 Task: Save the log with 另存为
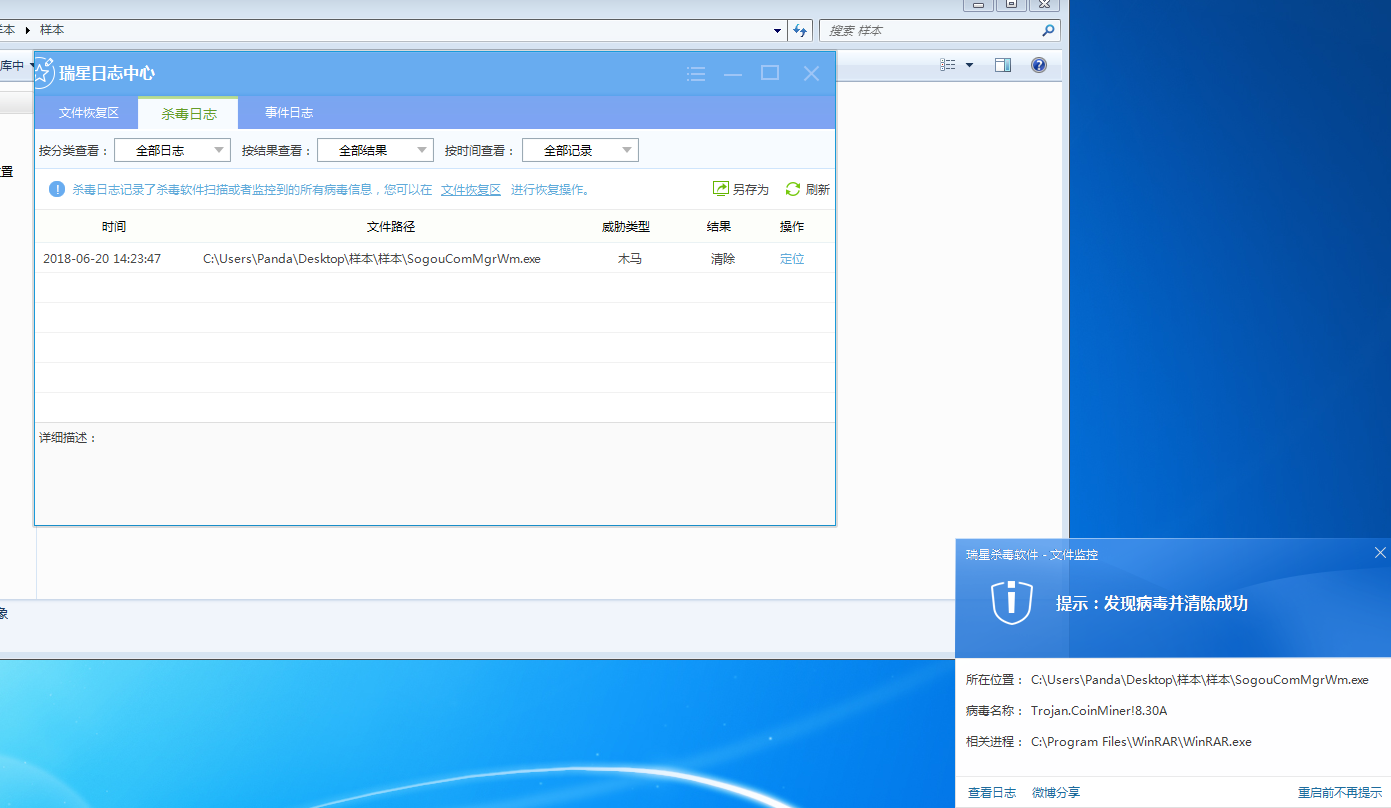(x=741, y=189)
